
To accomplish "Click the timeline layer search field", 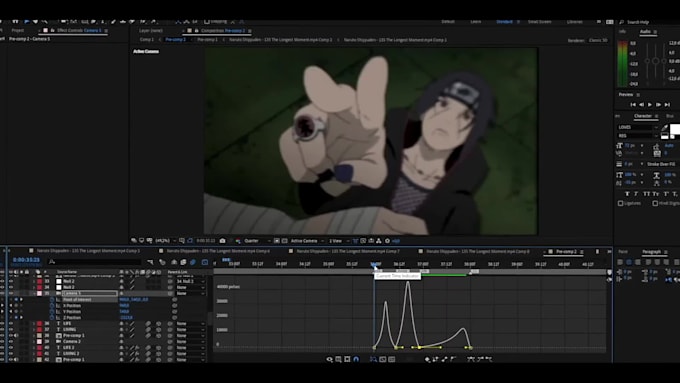I will tap(95, 262).
